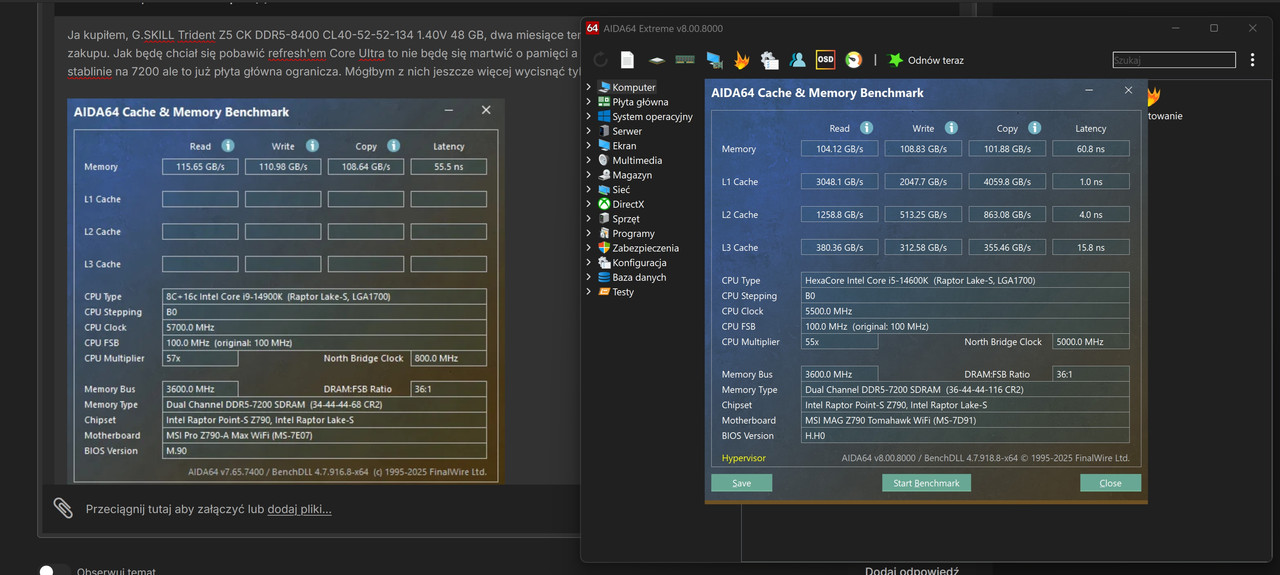This screenshot has width=1280, height=575.
Task: Click the Save button in benchmark dialog
Action: 741,483
